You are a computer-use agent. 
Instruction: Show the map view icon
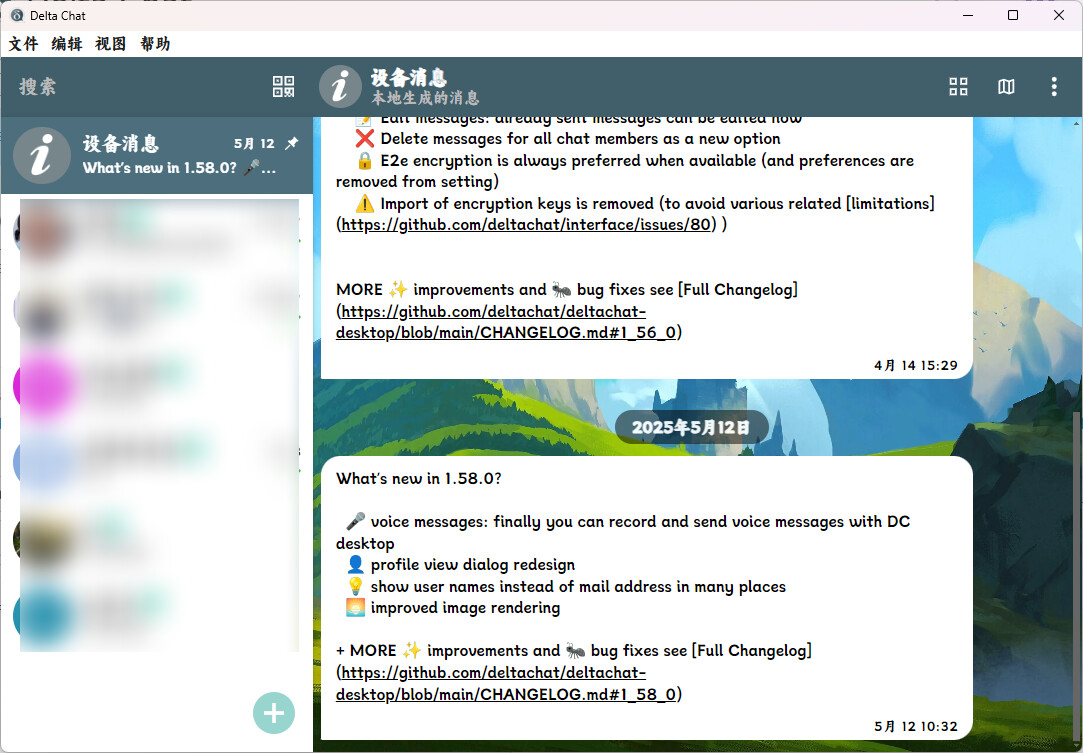pos(1006,86)
